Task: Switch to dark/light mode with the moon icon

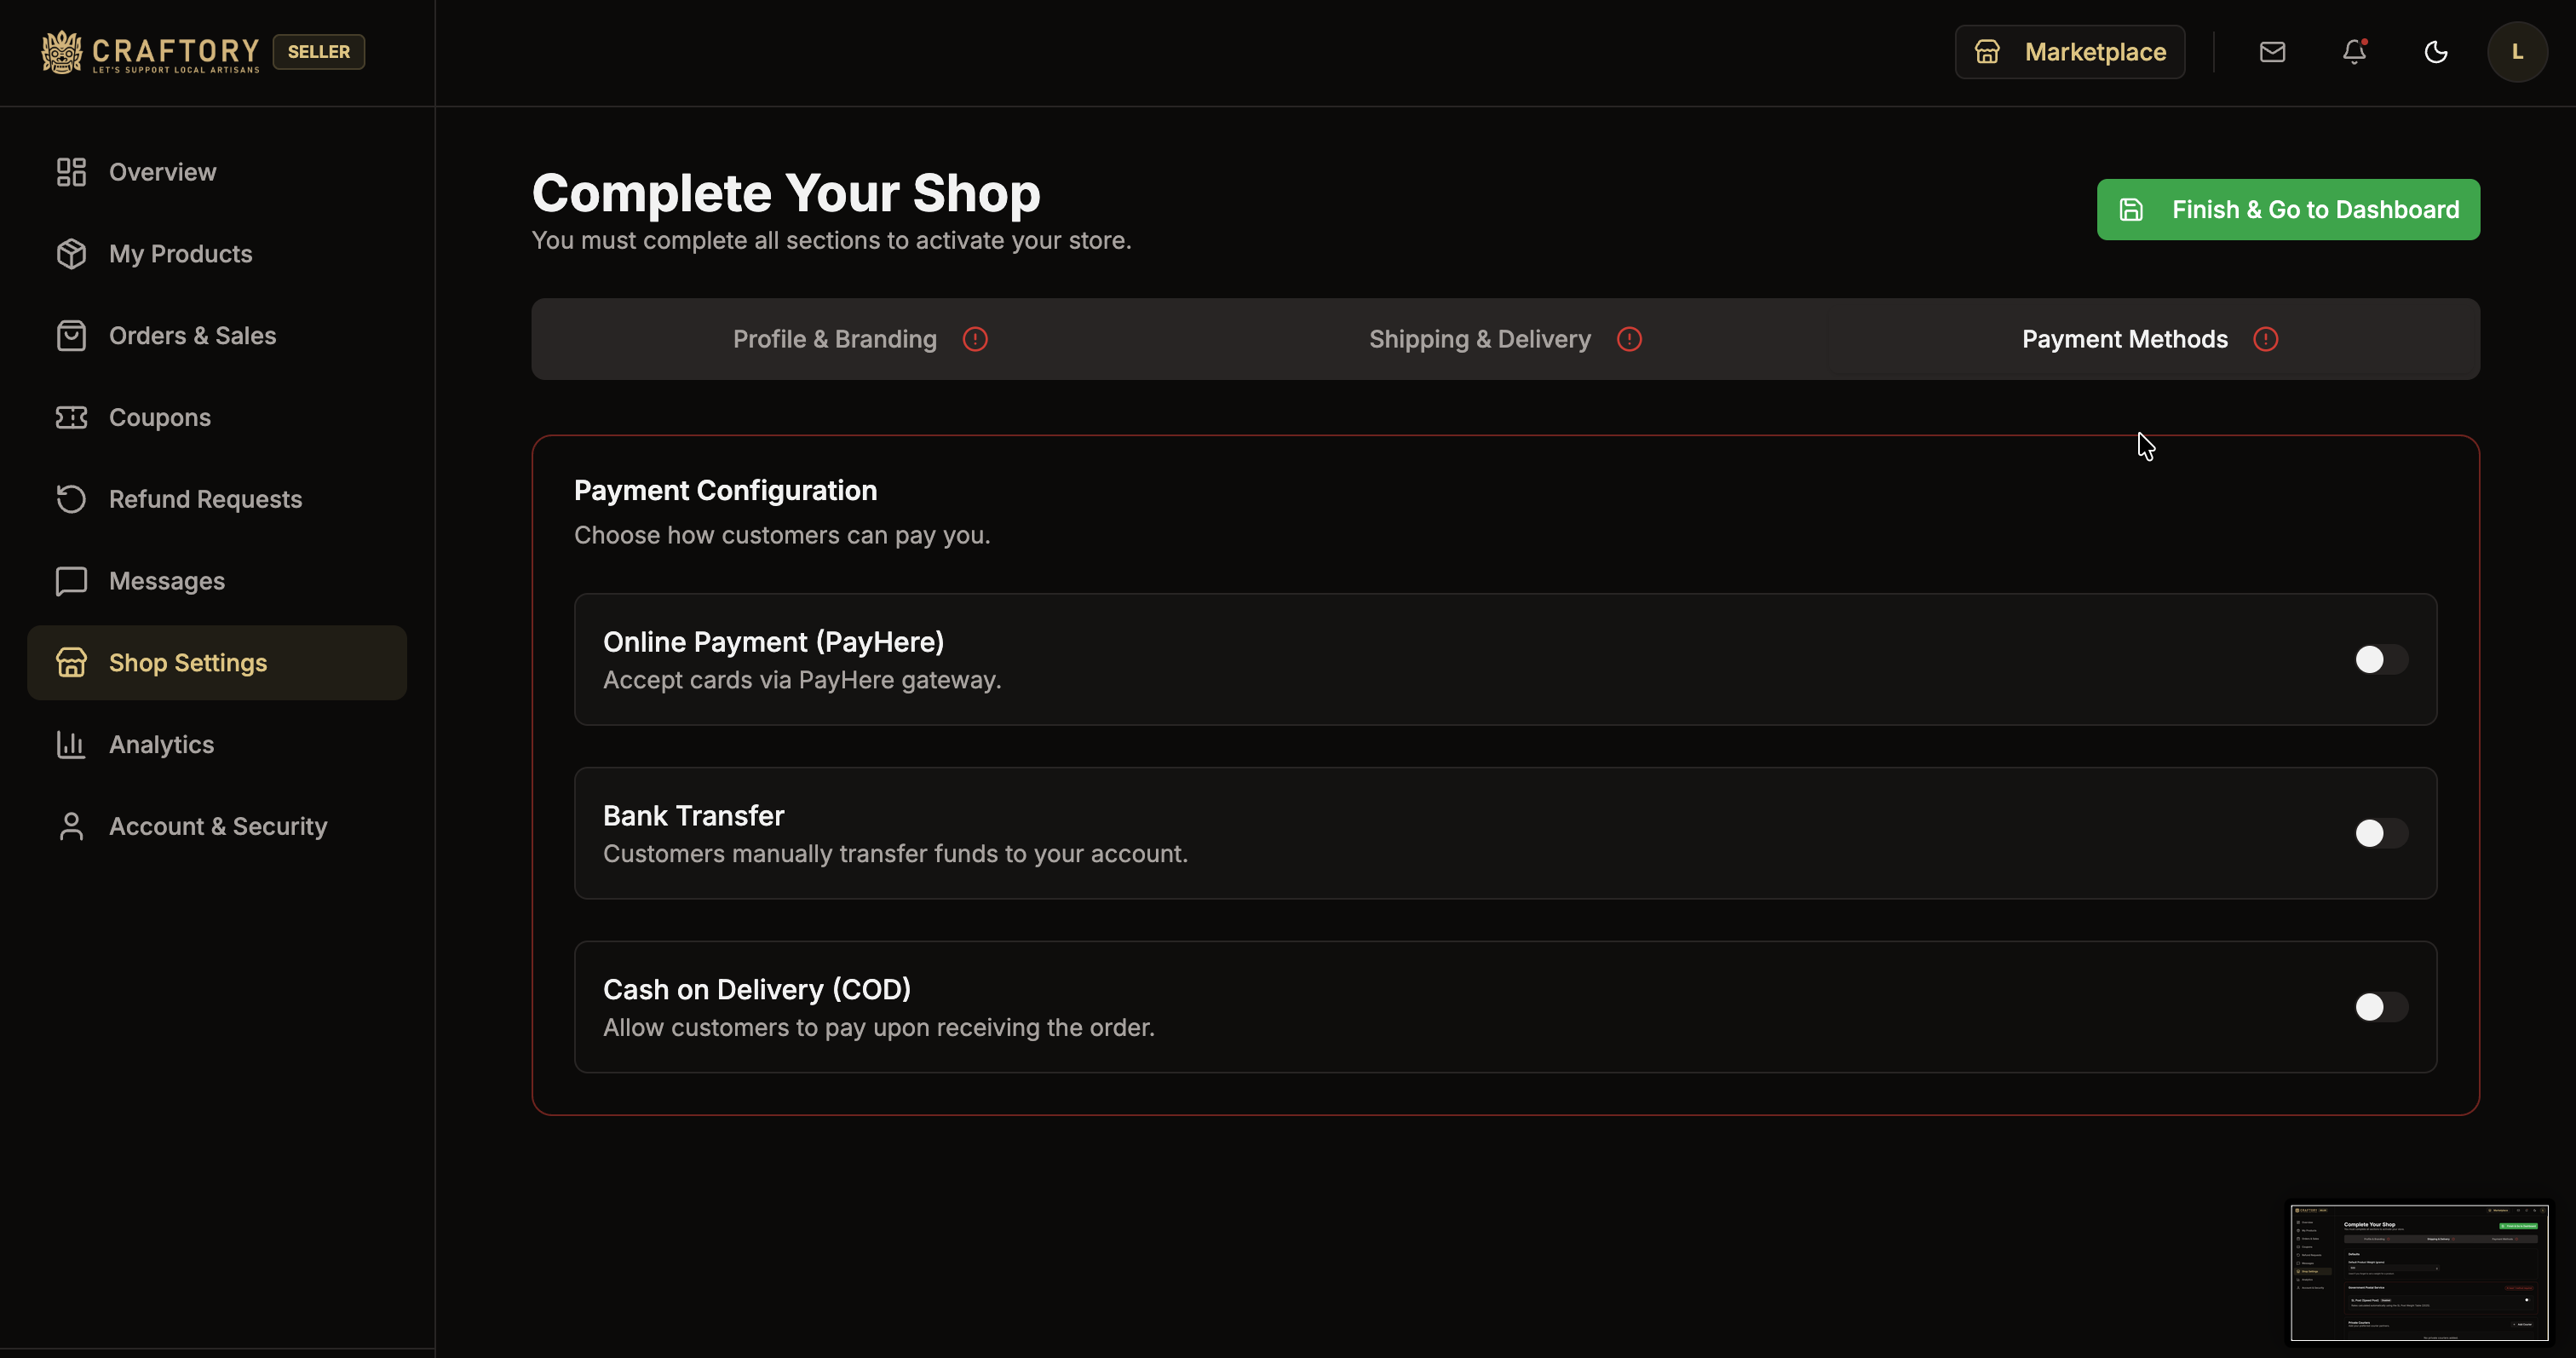Action: [x=2435, y=52]
